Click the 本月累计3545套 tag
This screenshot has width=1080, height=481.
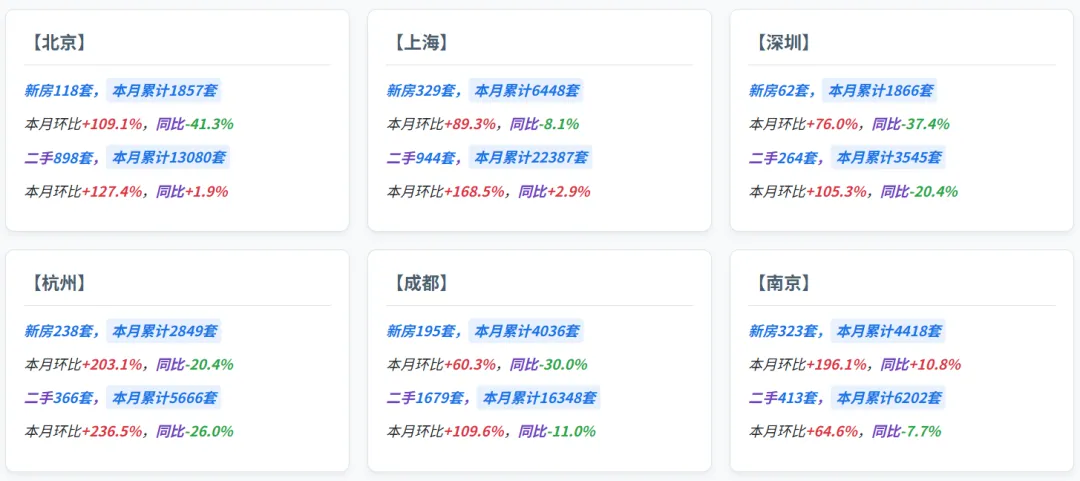pyautogui.click(x=889, y=158)
